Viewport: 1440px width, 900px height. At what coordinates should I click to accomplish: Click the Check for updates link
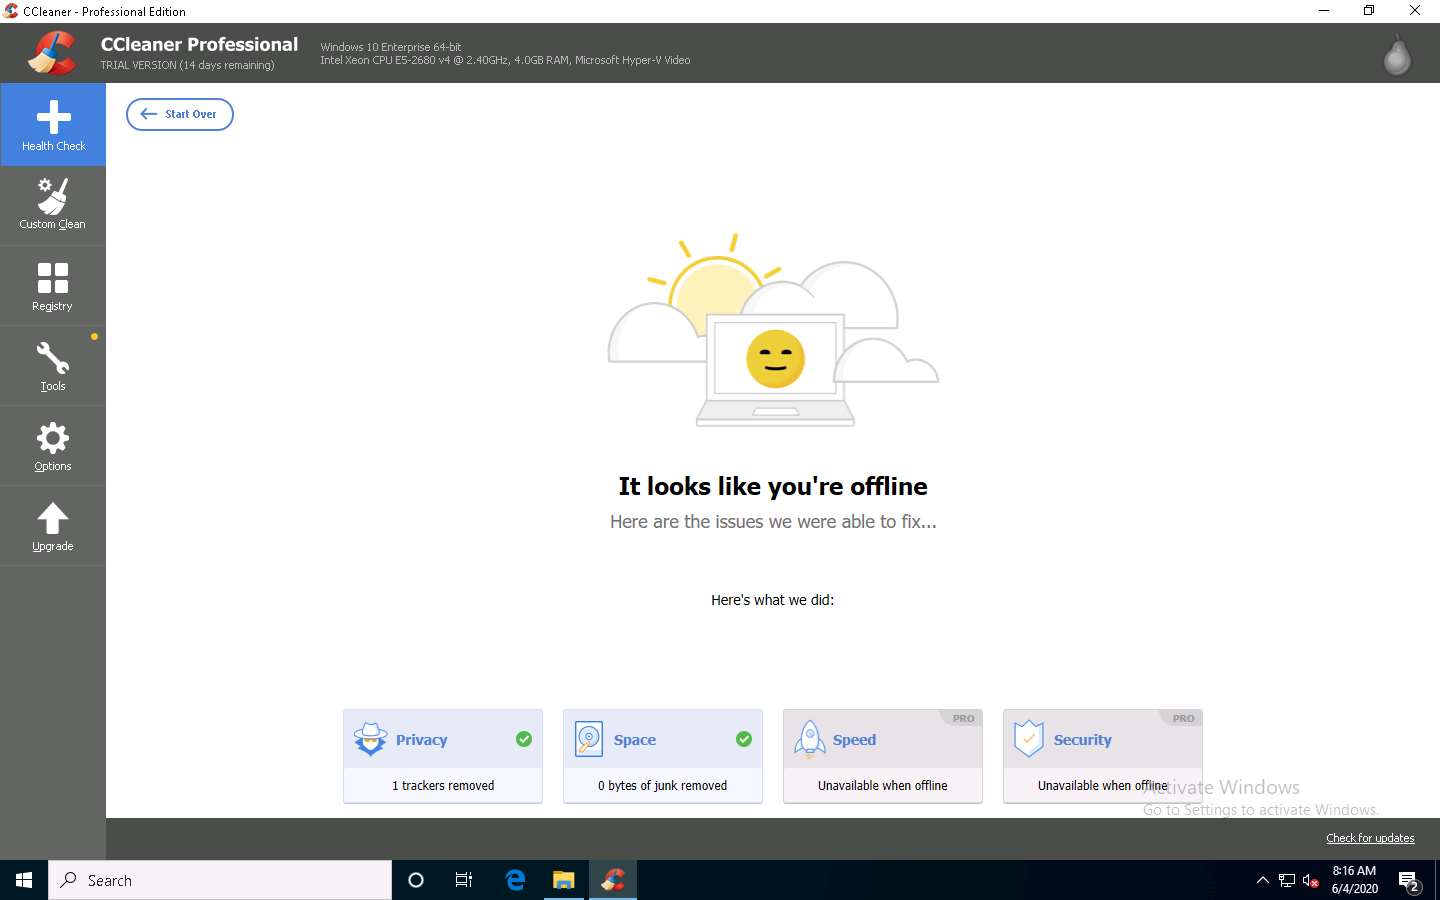pos(1370,838)
